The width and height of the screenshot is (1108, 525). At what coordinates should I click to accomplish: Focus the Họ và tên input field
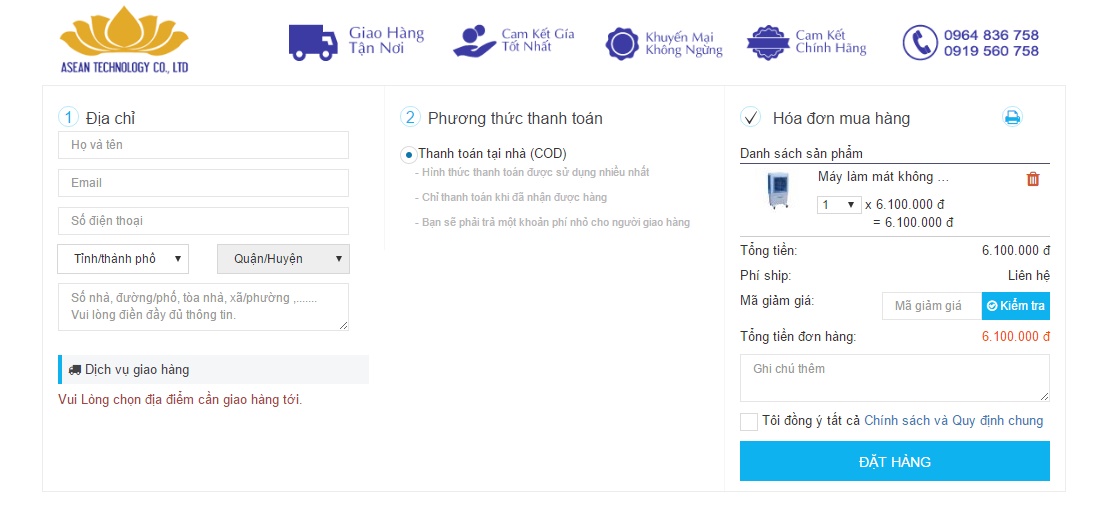[203, 145]
